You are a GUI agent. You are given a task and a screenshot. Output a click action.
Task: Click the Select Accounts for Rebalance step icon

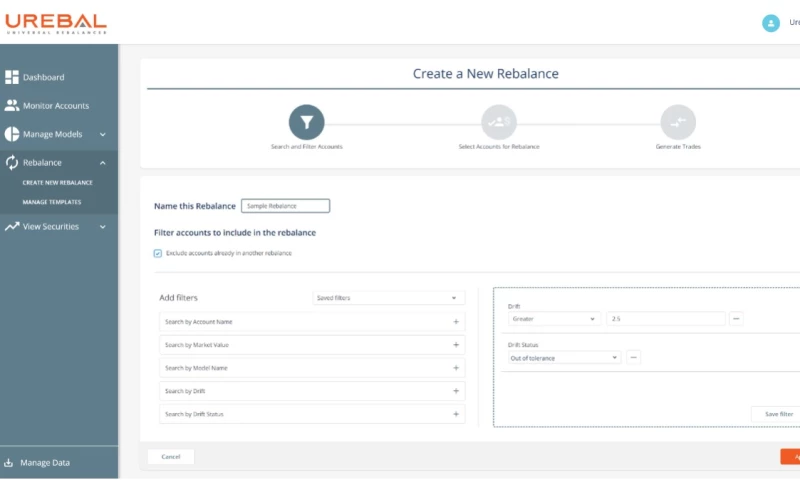pyautogui.click(x=498, y=122)
